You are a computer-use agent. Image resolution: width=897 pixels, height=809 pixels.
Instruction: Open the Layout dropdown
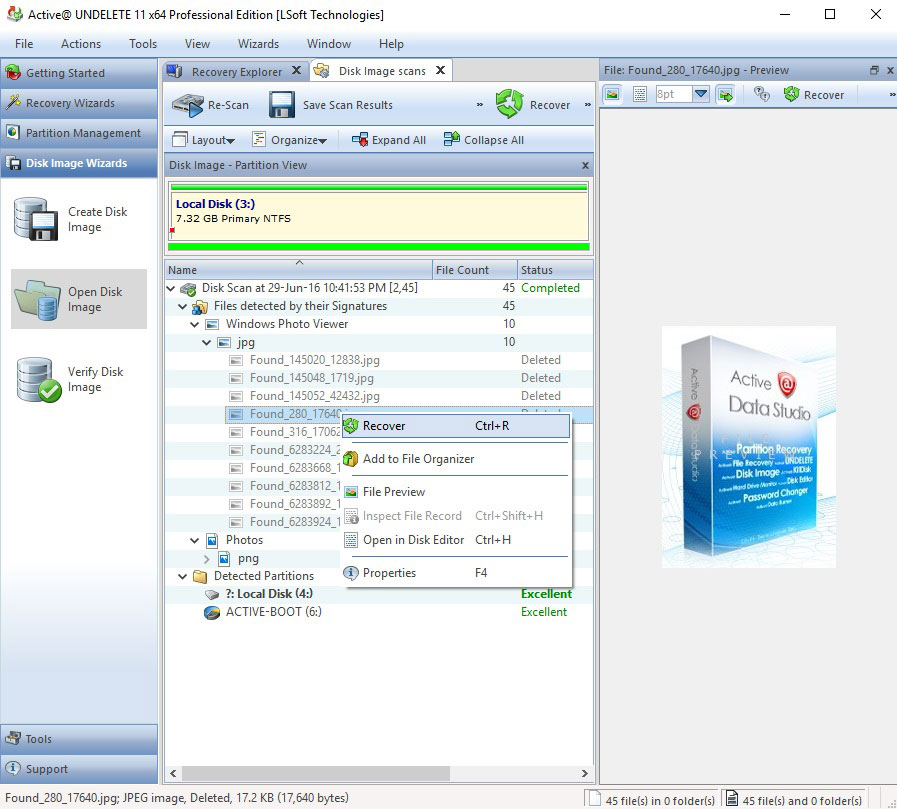click(204, 140)
